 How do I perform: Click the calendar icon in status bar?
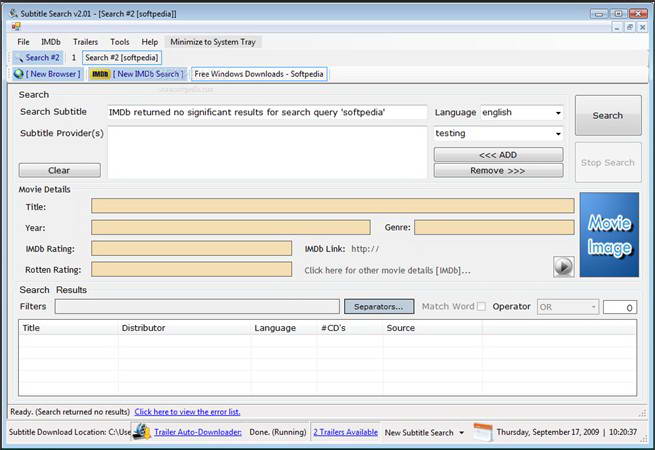click(x=482, y=432)
